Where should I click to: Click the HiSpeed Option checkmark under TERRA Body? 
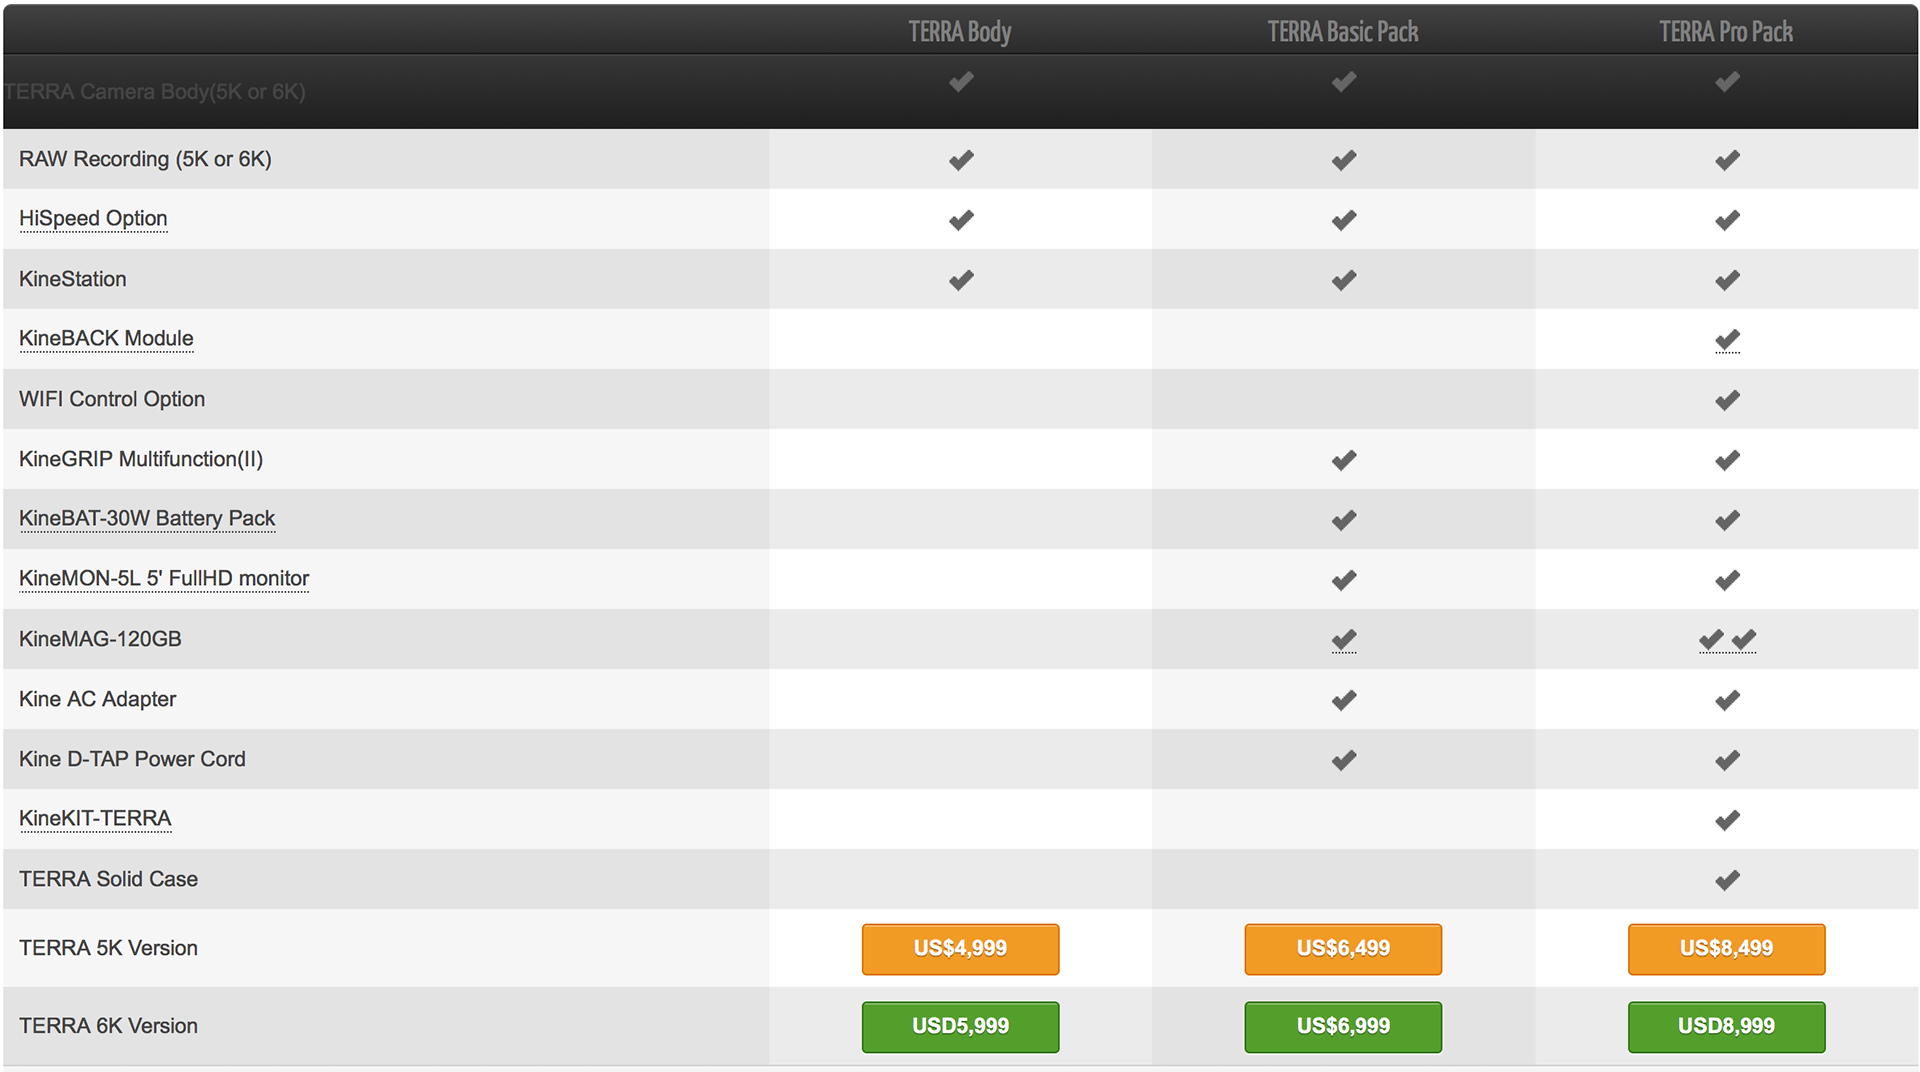961,220
